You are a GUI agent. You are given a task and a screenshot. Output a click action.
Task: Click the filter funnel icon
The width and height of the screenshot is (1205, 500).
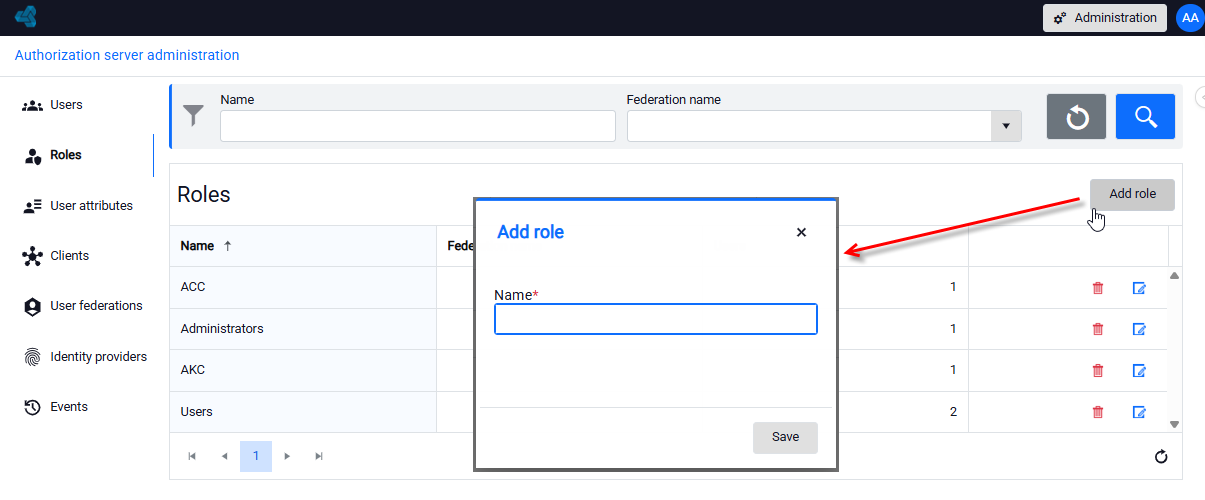pyautogui.click(x=193, y=116)
